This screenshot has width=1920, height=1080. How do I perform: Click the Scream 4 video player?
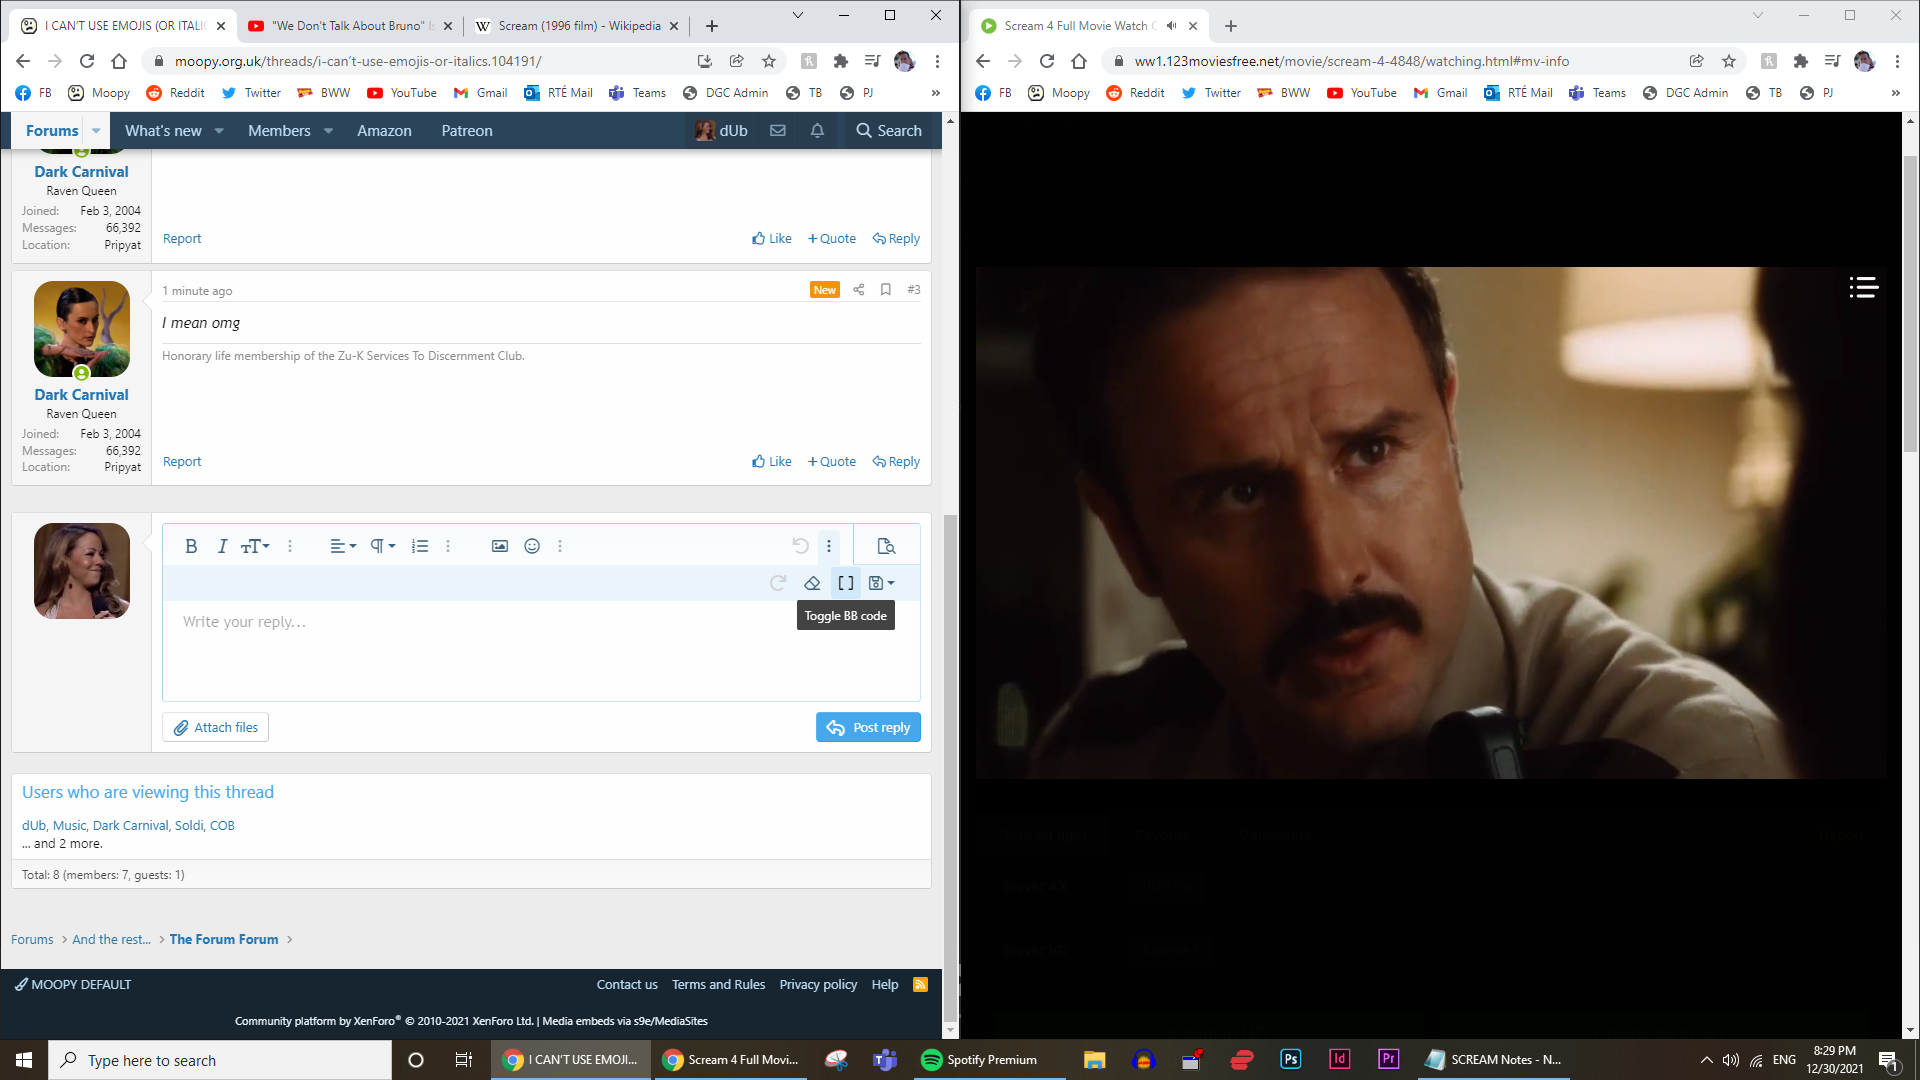click(1431, 522)
